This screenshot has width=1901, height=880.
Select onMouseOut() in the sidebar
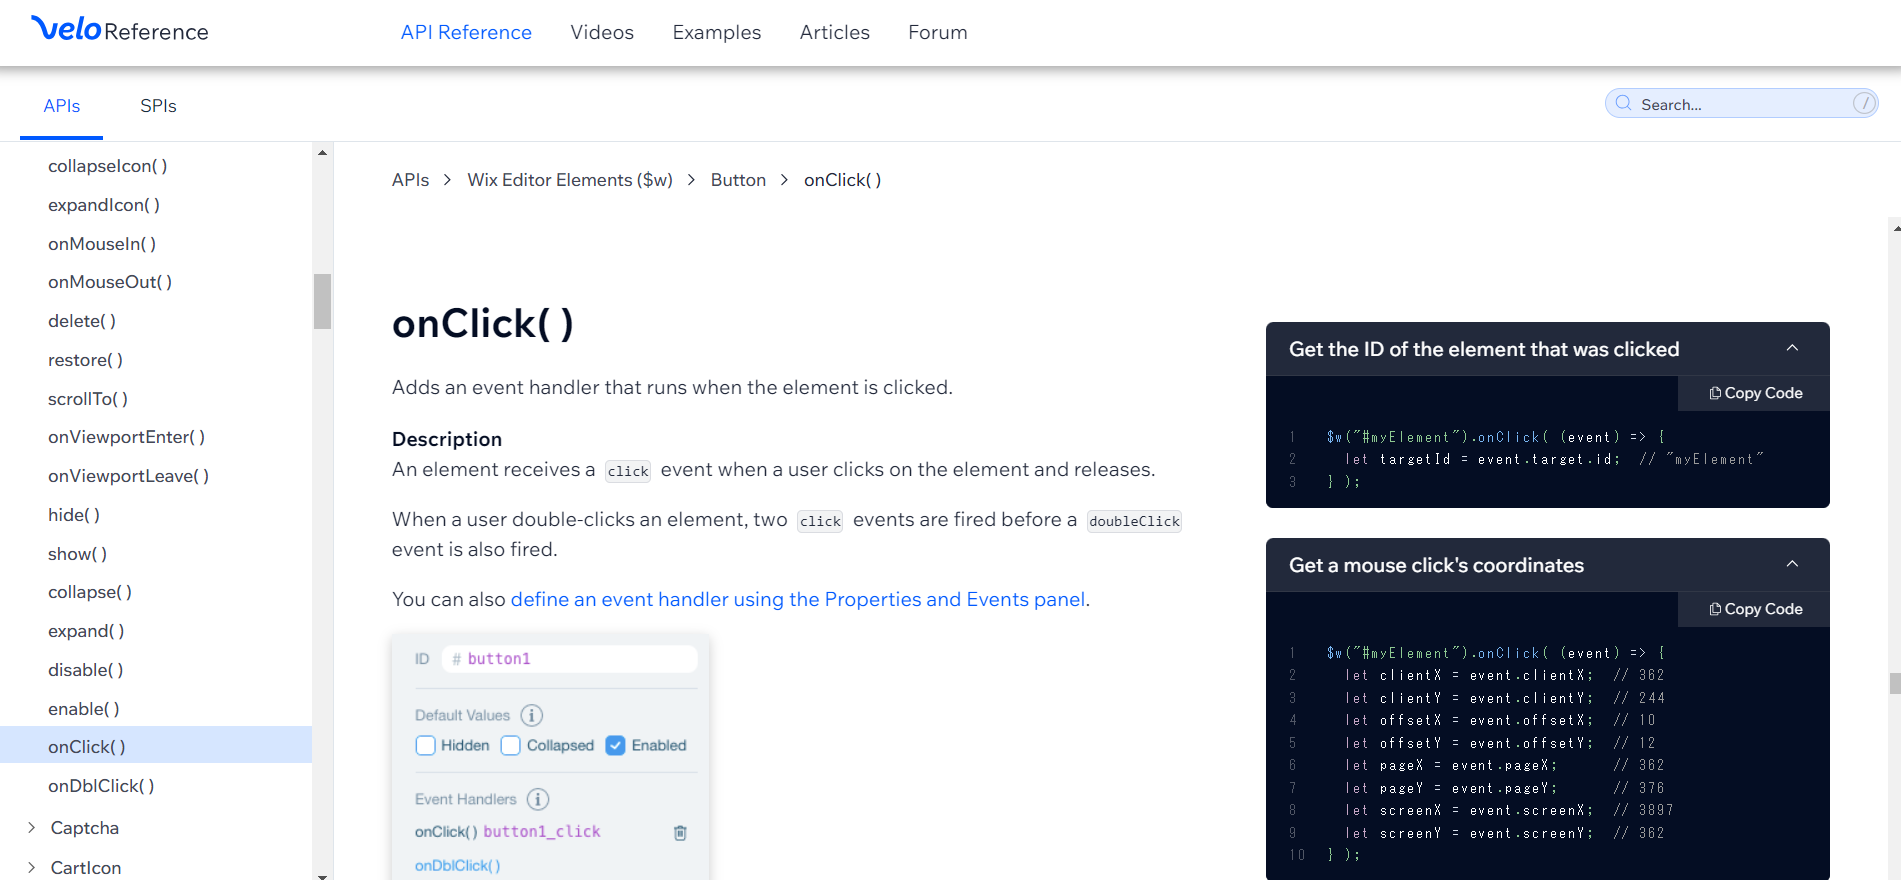coord(110,282)
